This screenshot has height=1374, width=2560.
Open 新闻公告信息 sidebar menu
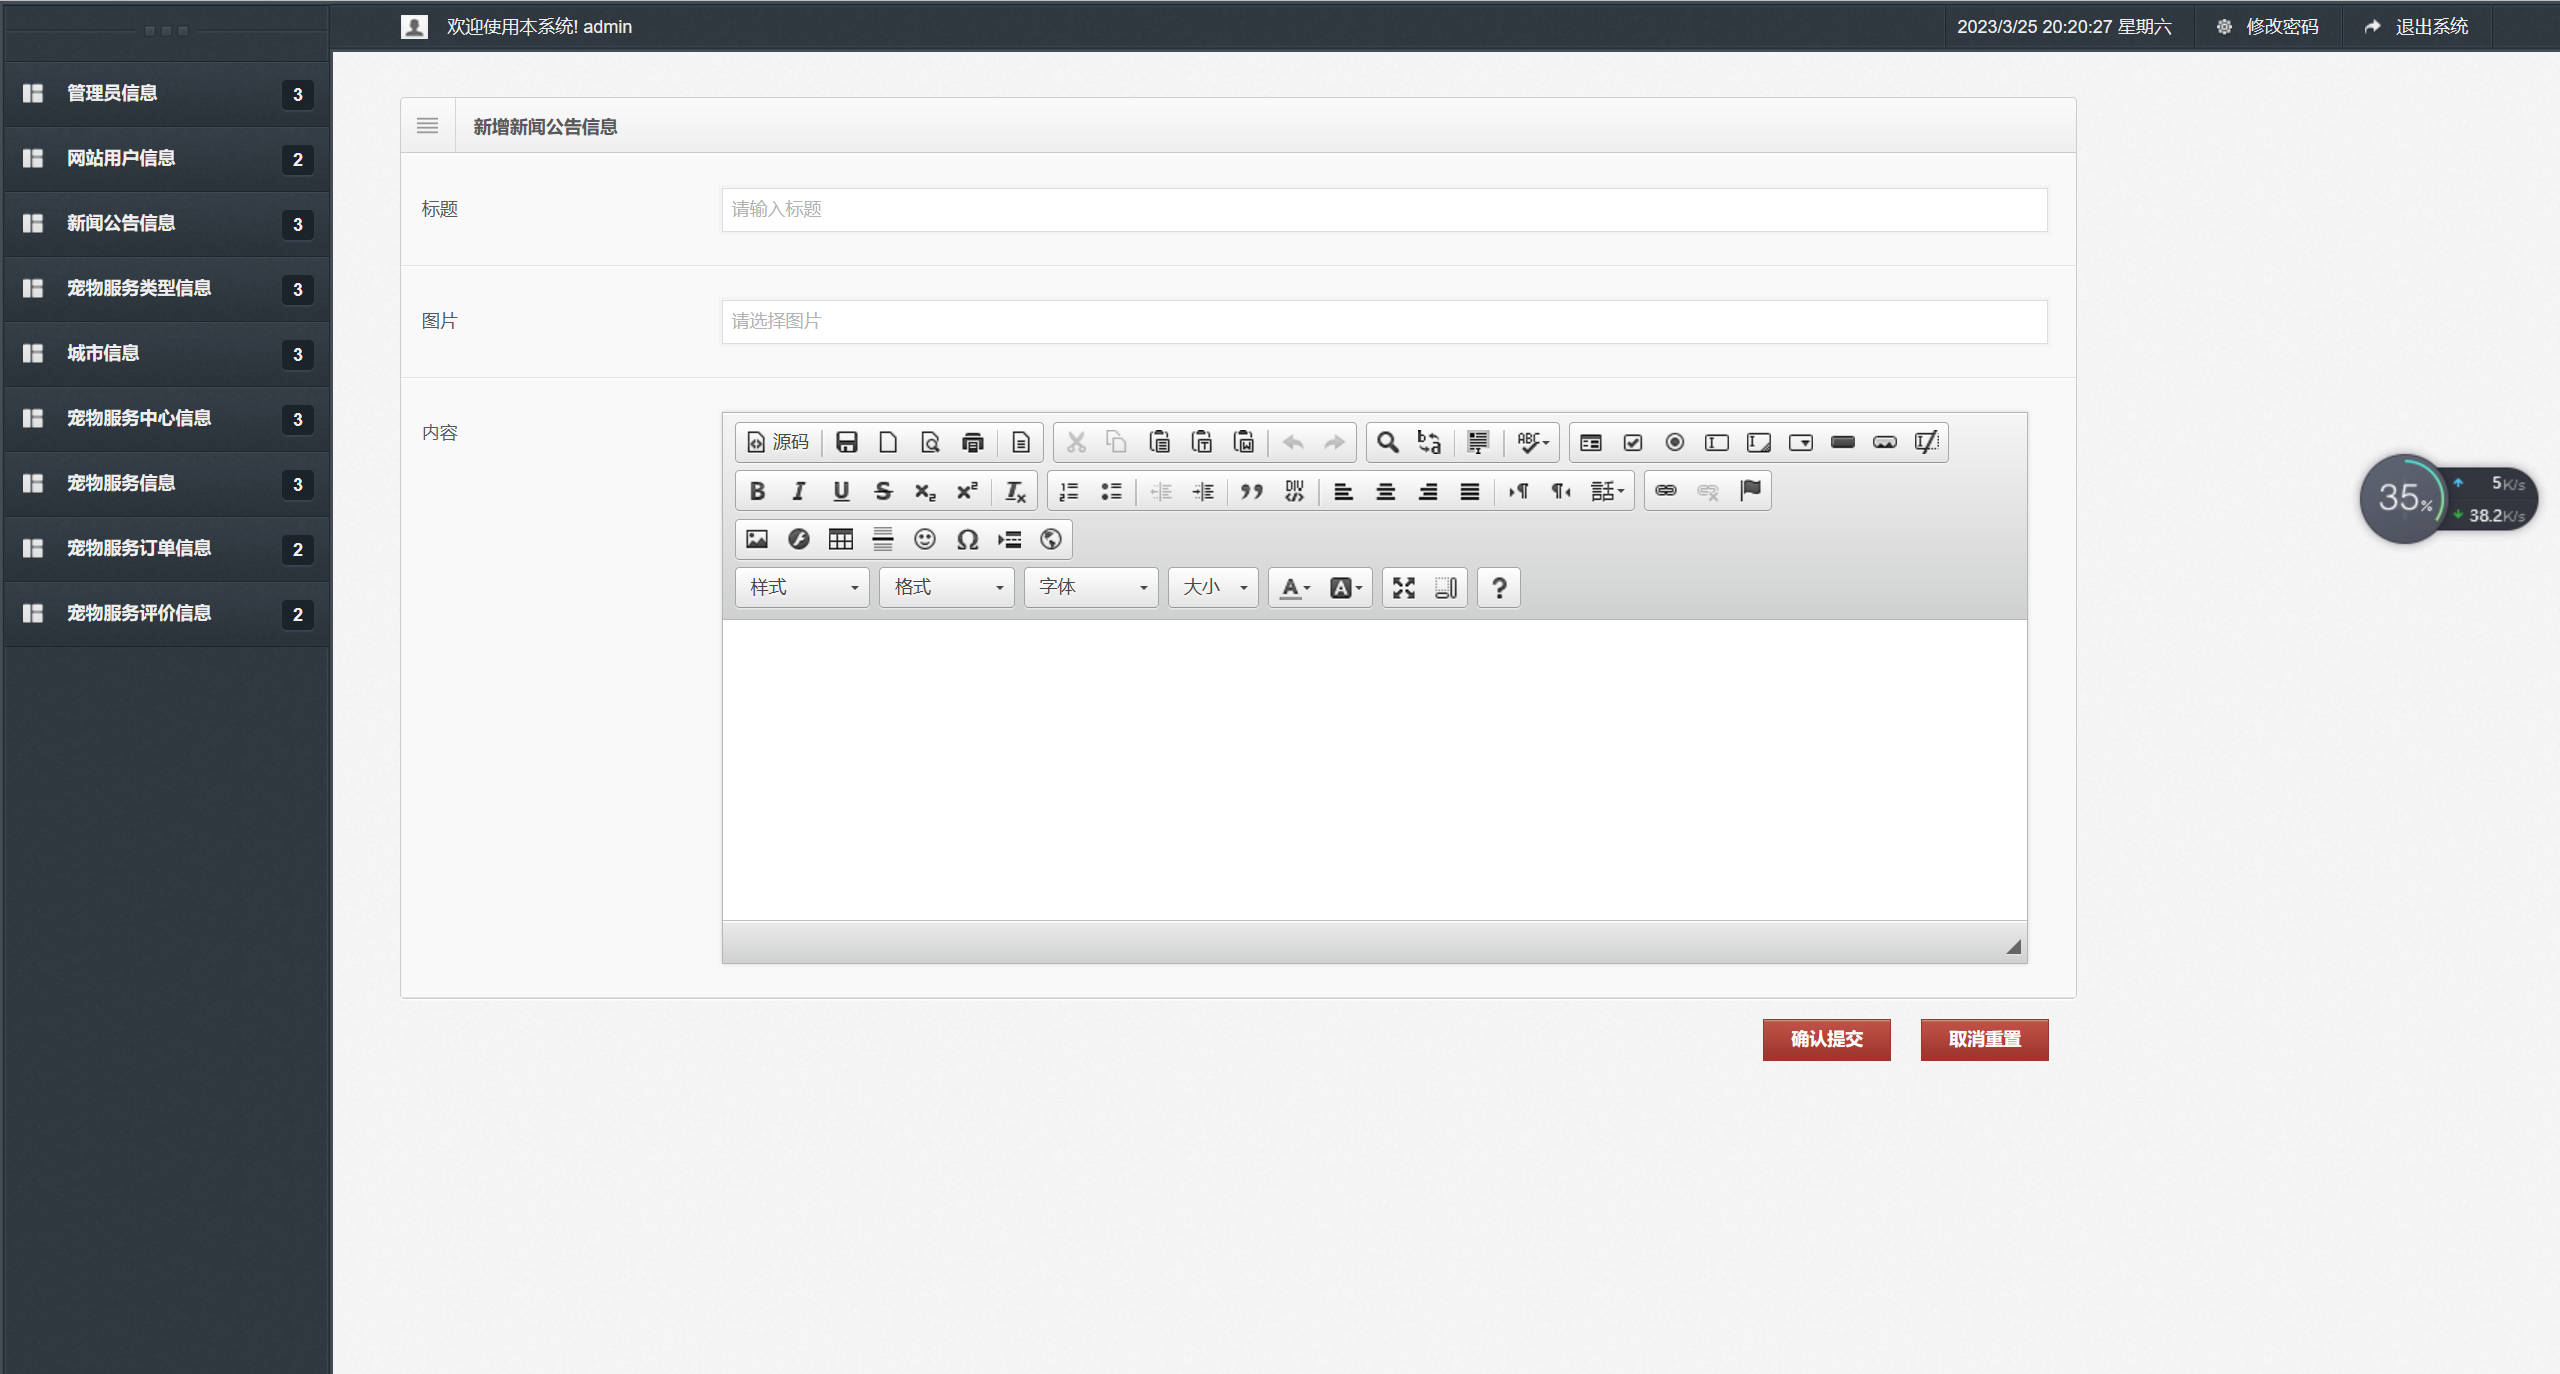pyautogui.click(x=121, y=223)
